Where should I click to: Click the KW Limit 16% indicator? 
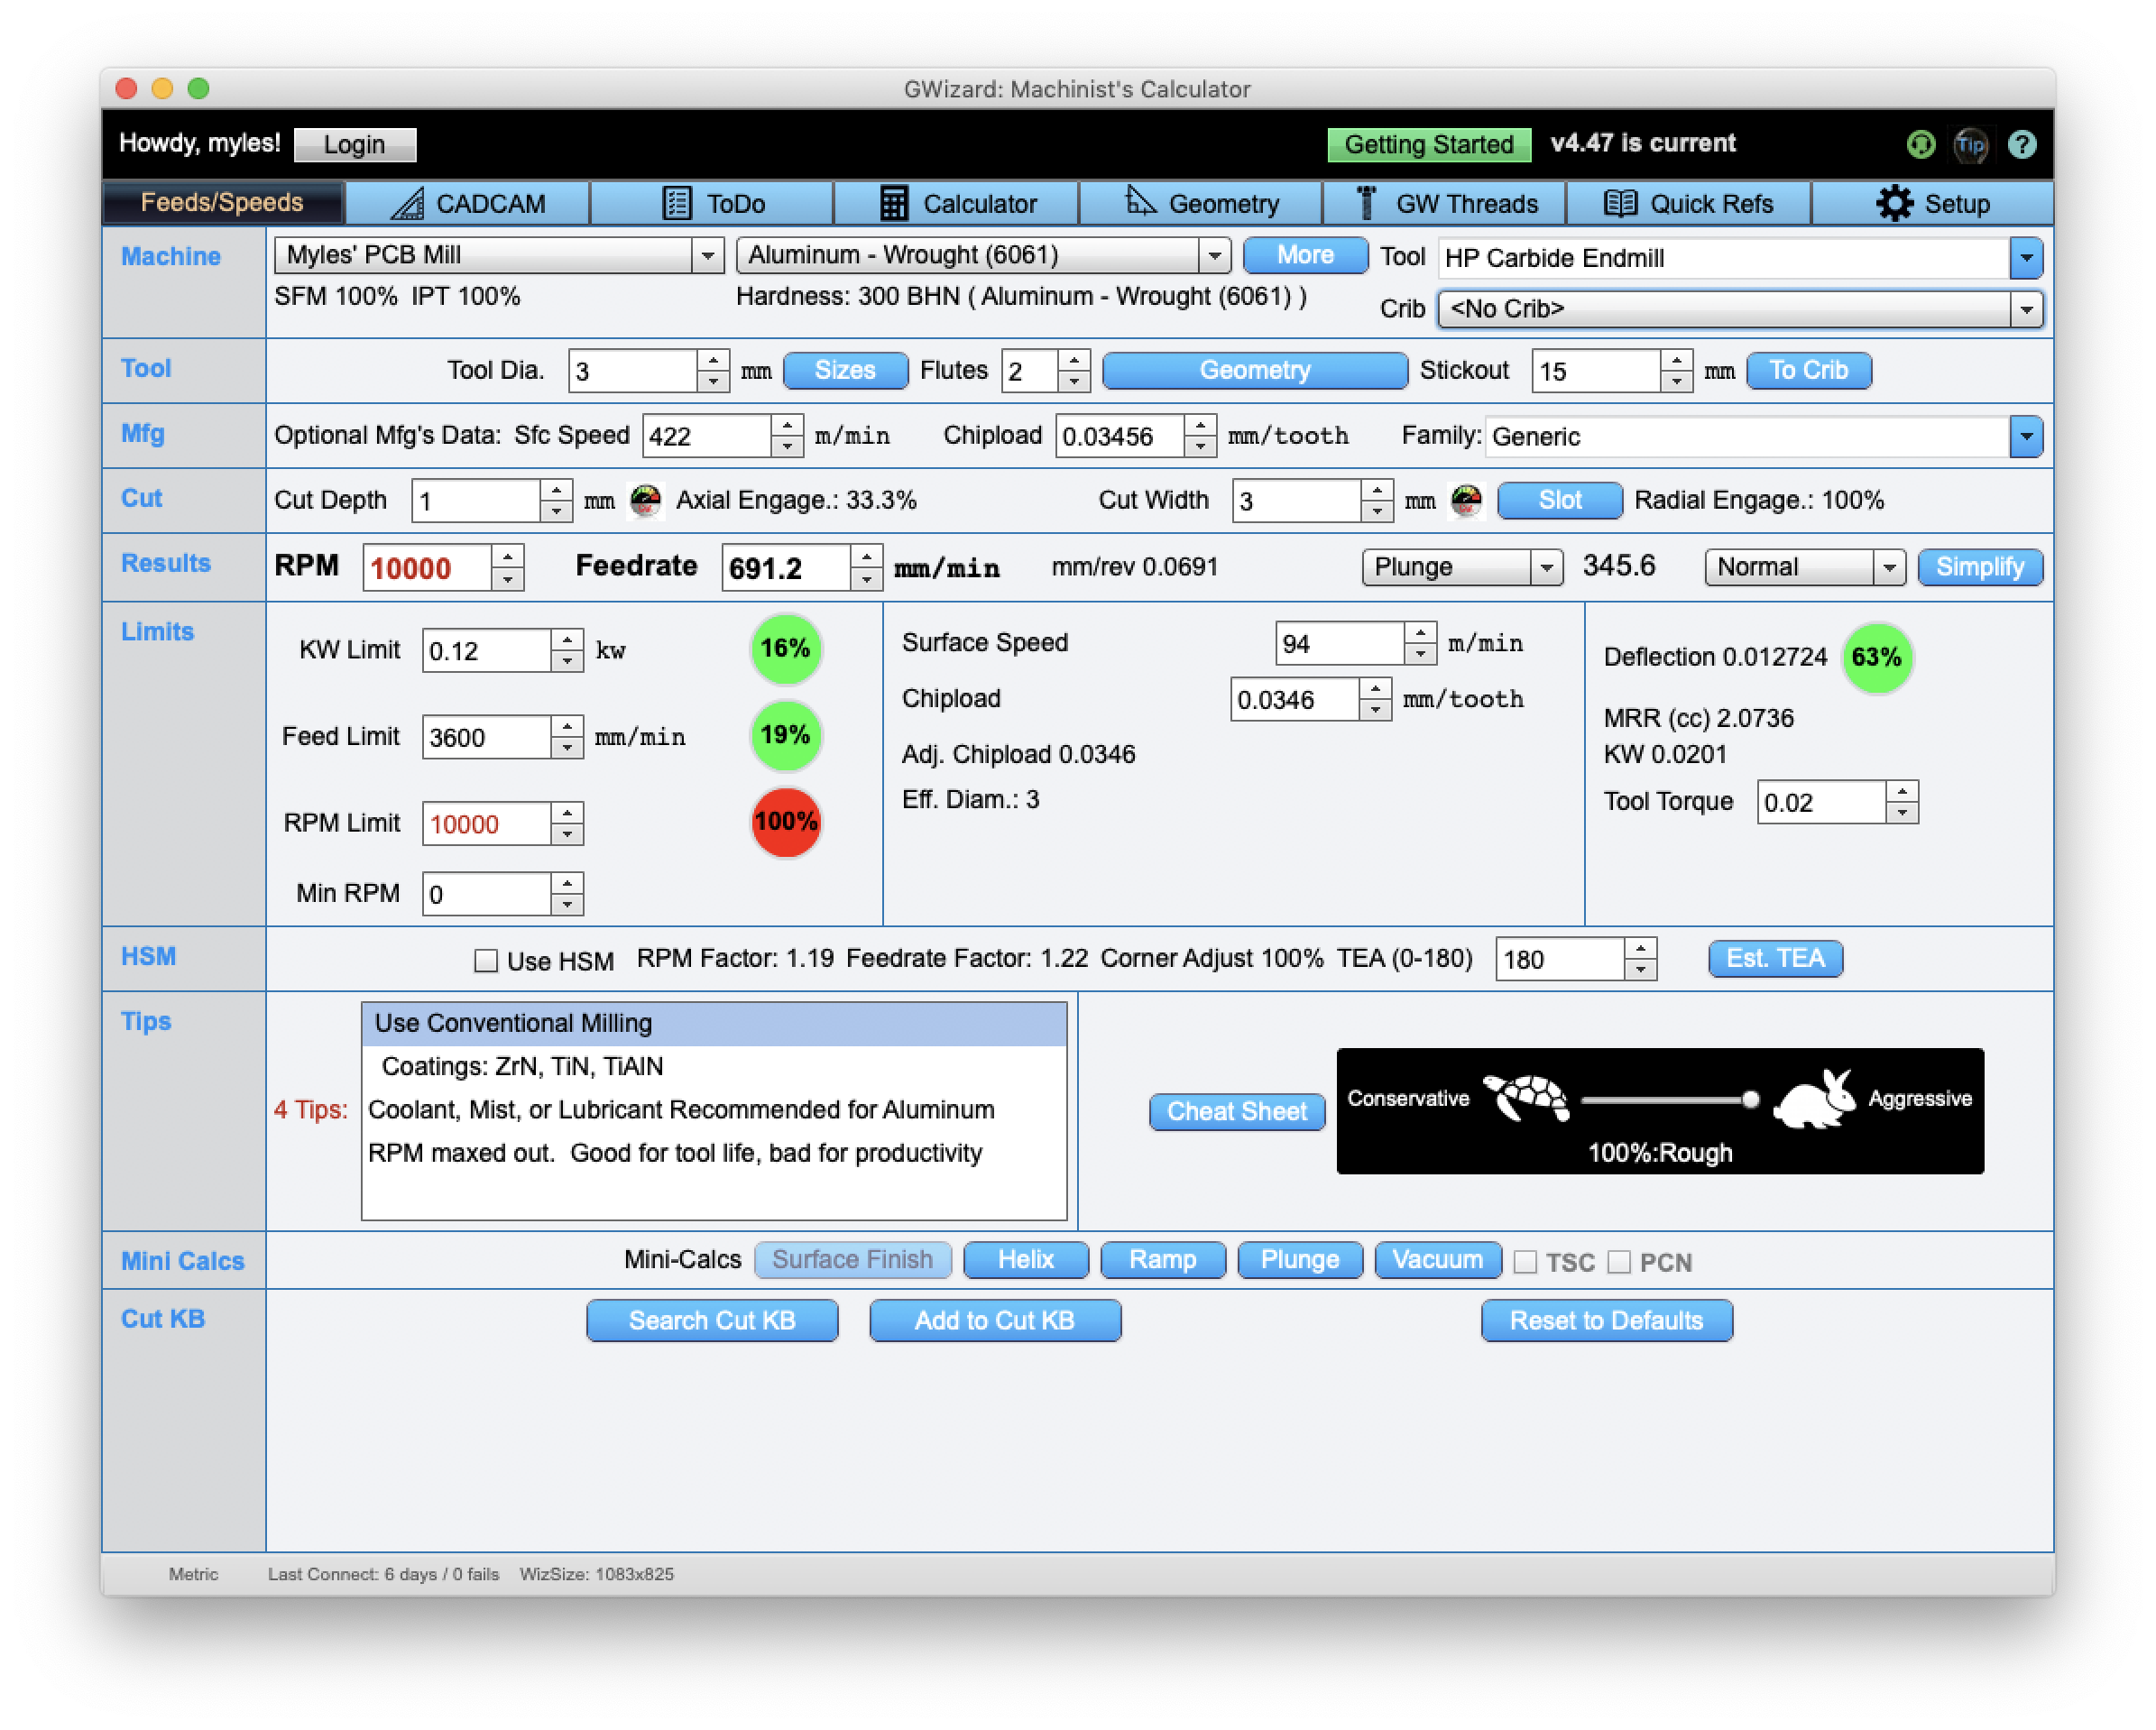tap(786, 649)
